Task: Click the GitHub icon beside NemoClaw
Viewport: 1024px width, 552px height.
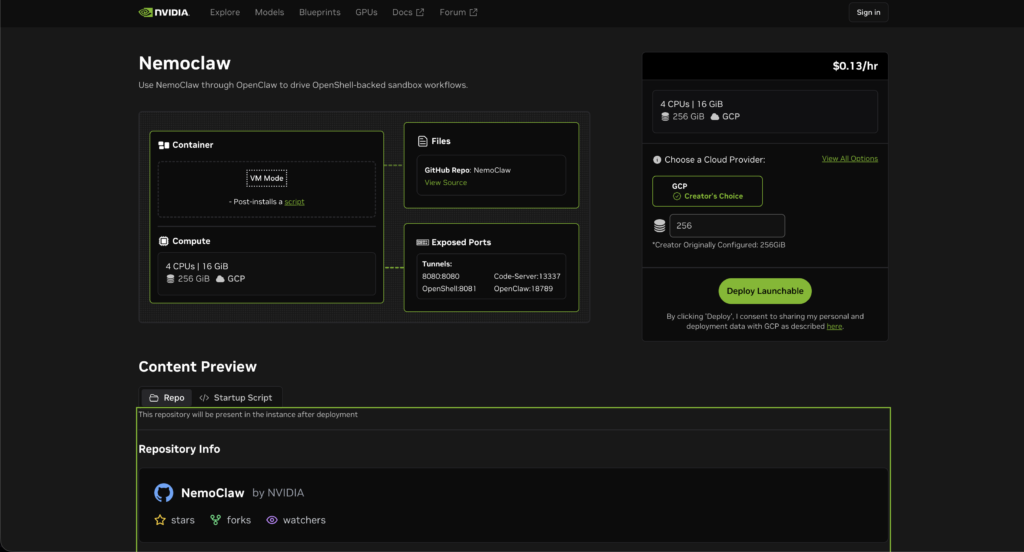Action: [163, 493]
